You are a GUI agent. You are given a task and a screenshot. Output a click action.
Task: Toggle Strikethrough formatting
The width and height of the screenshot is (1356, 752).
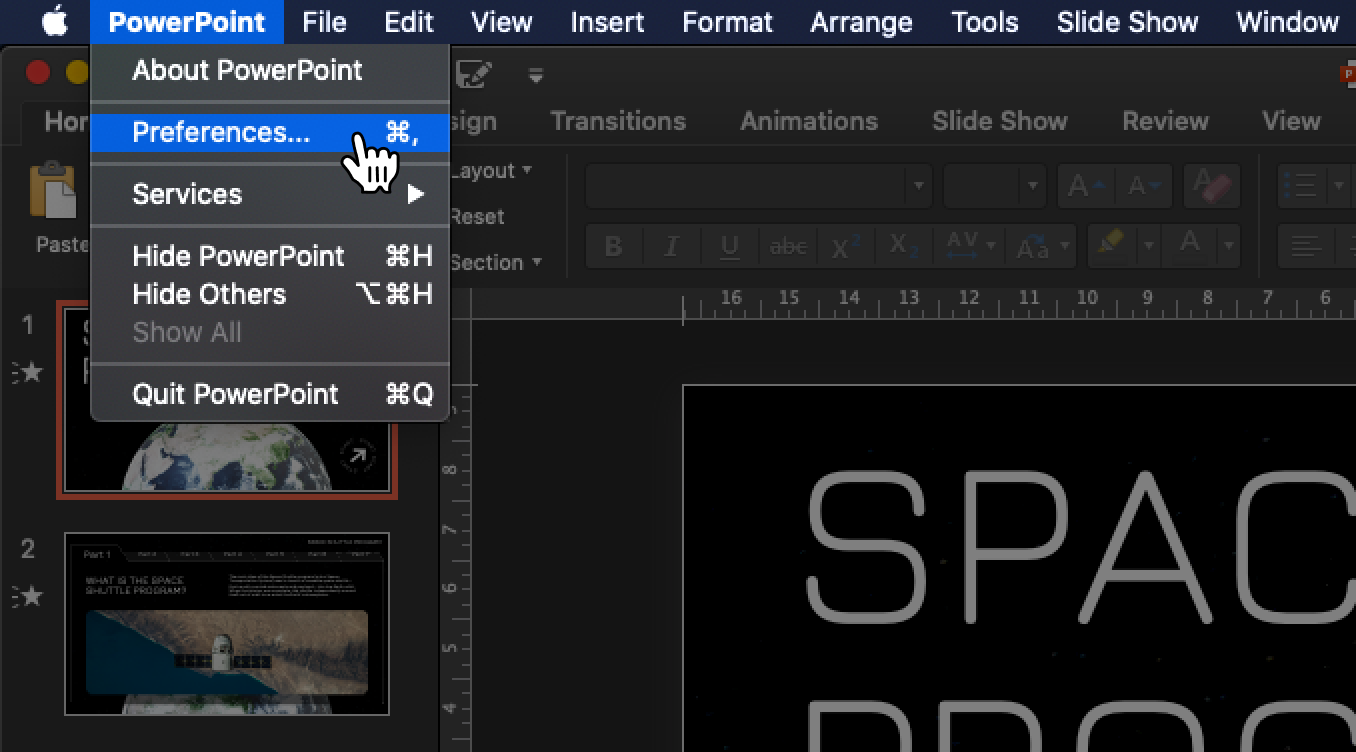[788, 246]
